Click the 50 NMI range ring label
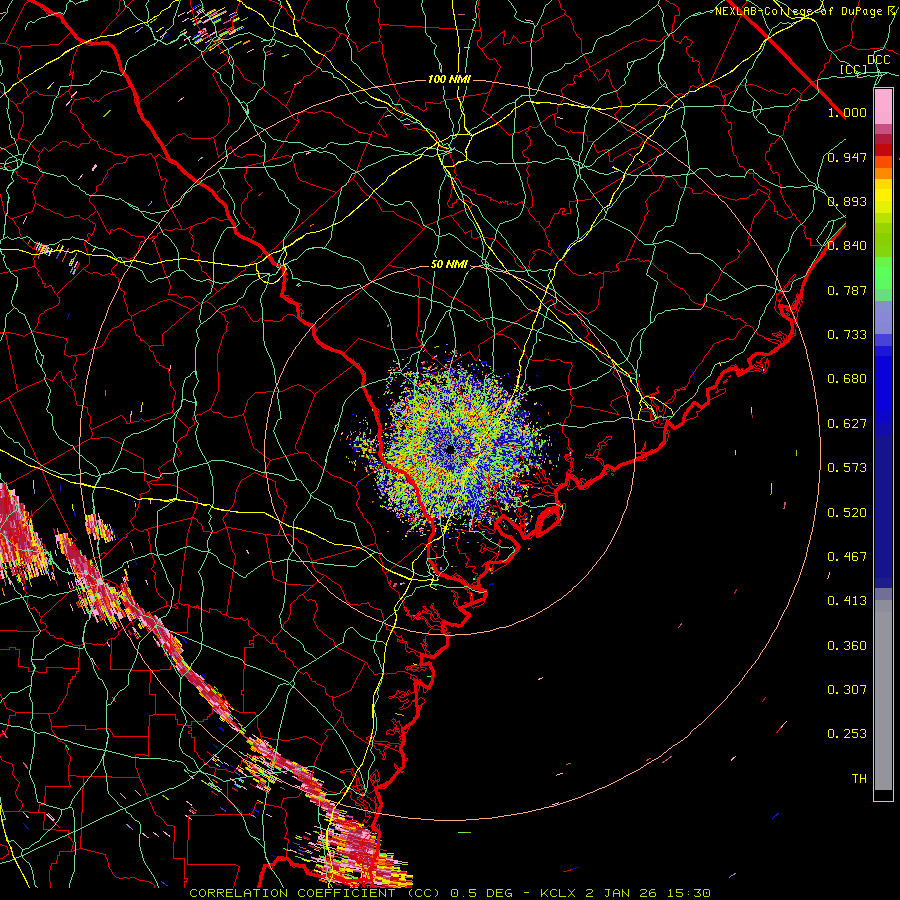 point(449,265)
